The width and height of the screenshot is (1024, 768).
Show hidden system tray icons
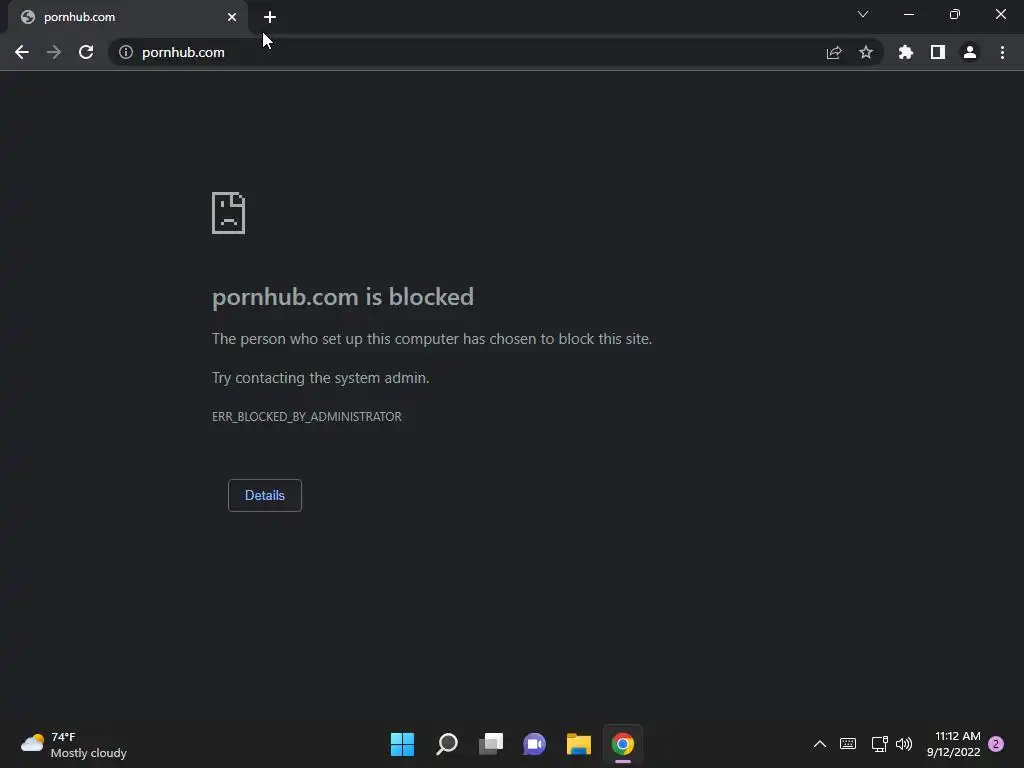pos(820,744)
